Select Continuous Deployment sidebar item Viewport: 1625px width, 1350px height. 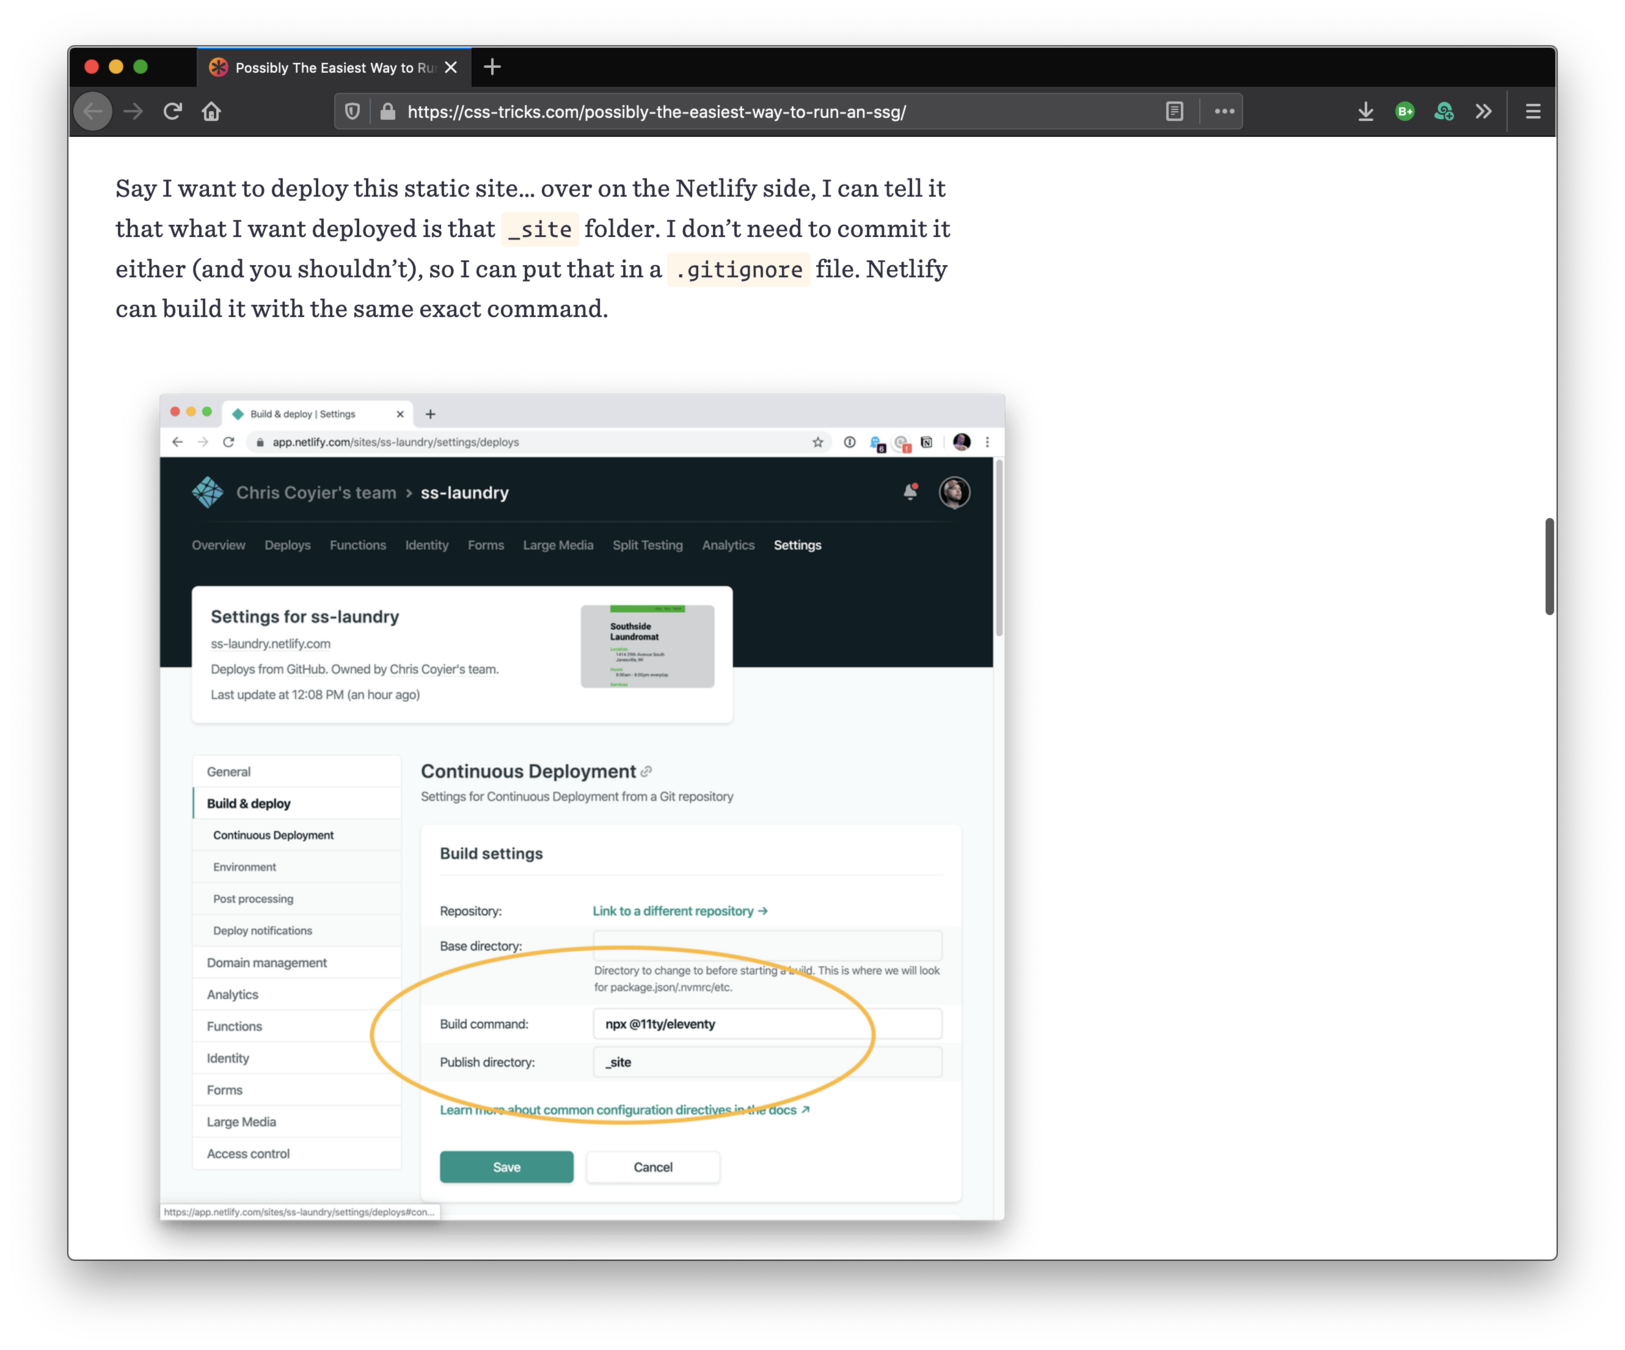[x=297, y=836]
